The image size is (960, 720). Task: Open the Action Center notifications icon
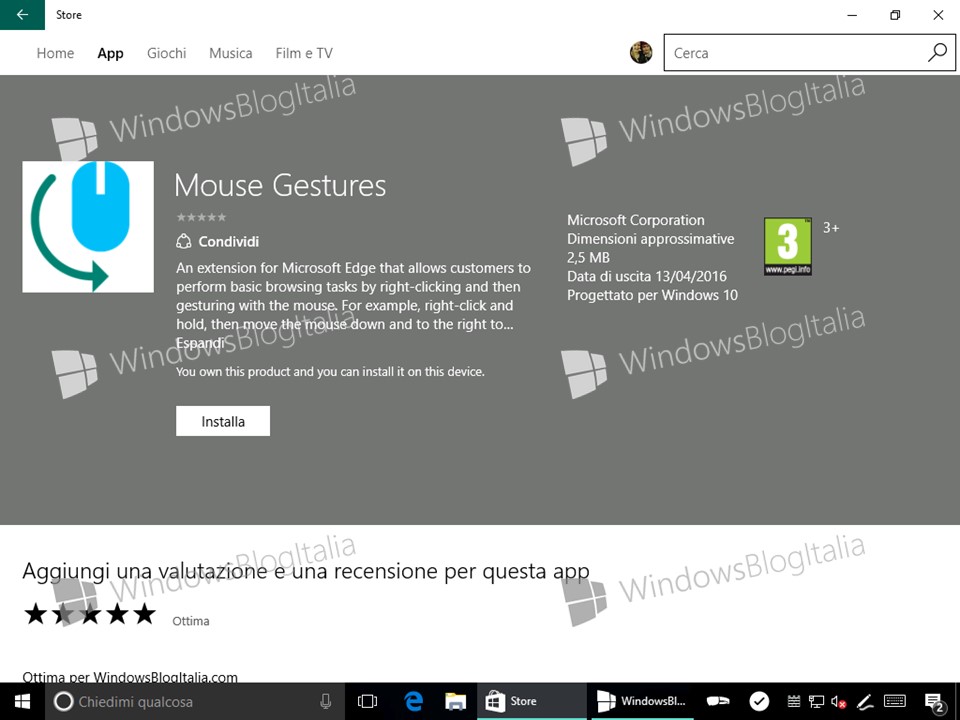934,702
